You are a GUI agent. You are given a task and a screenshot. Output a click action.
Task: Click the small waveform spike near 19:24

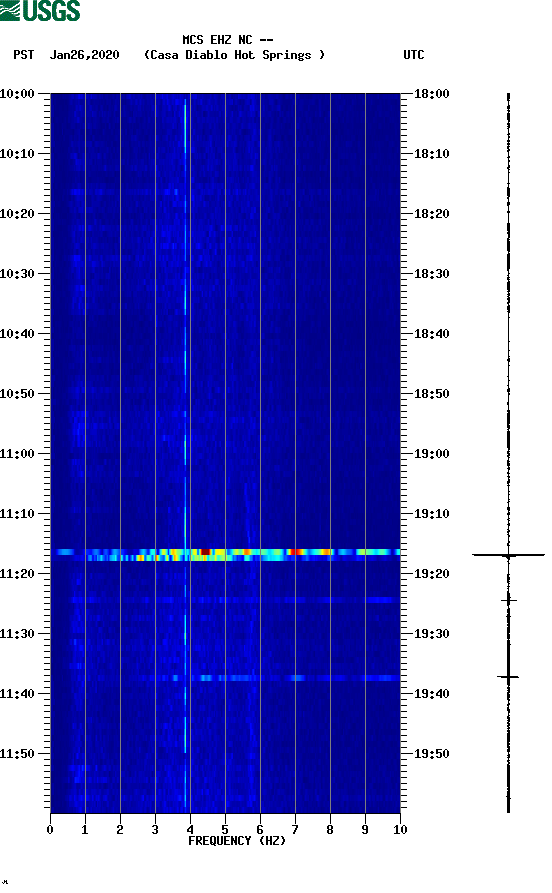point(509,600)
